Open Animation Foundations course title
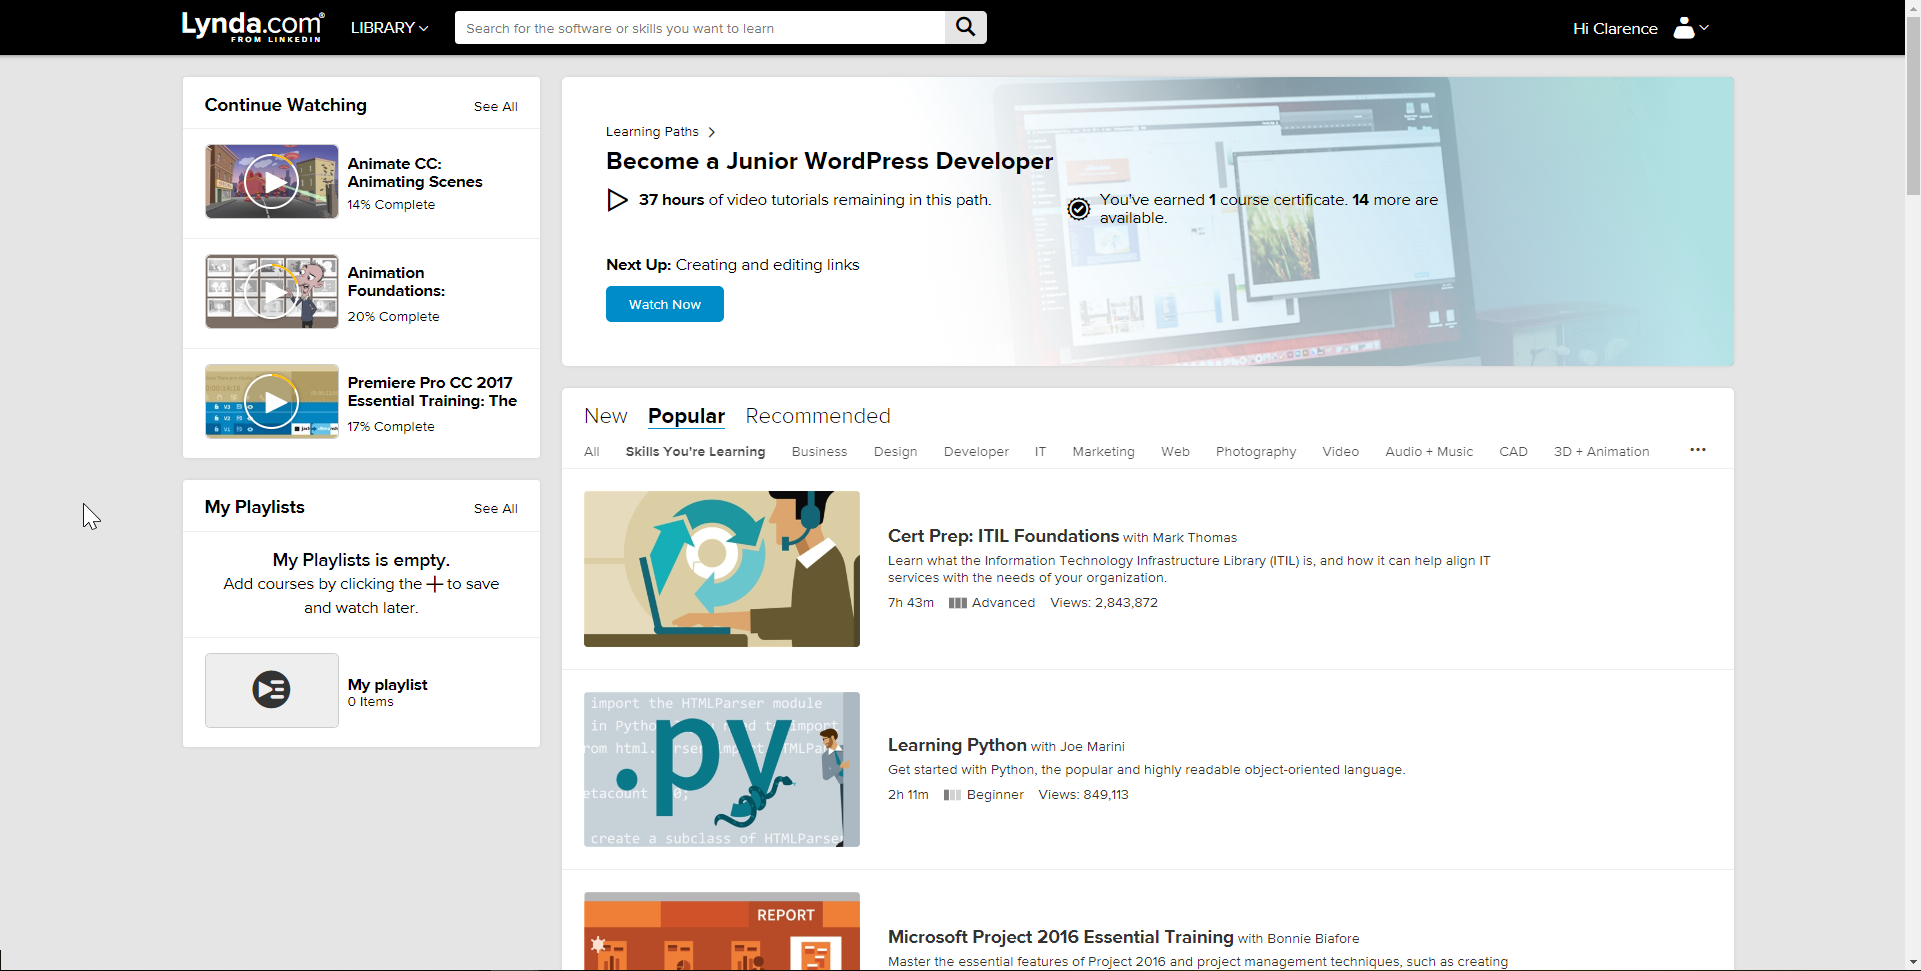The height and width of the screenshot is (971, 1921). click(x=396, y=282)
